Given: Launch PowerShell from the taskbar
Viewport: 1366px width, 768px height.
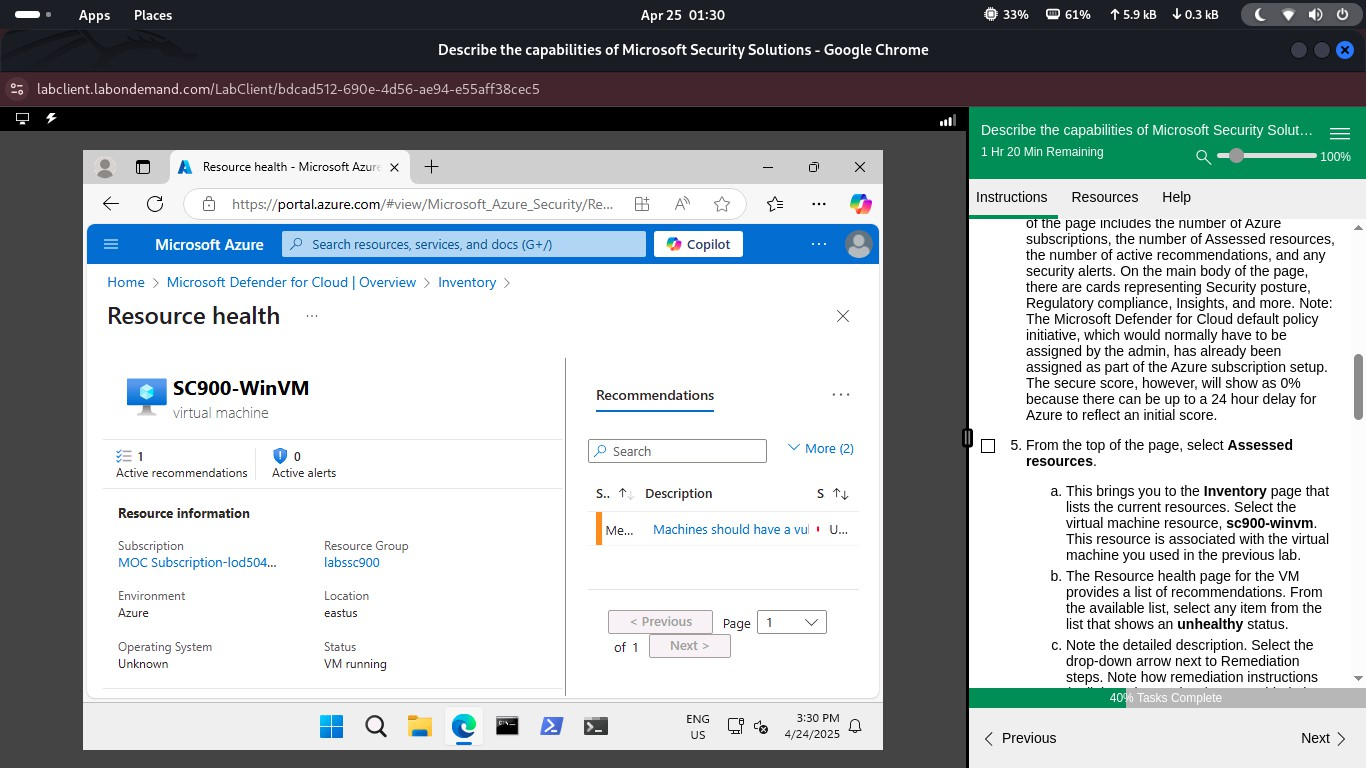Looking at the screenshot, I should (x=551, y=726).
